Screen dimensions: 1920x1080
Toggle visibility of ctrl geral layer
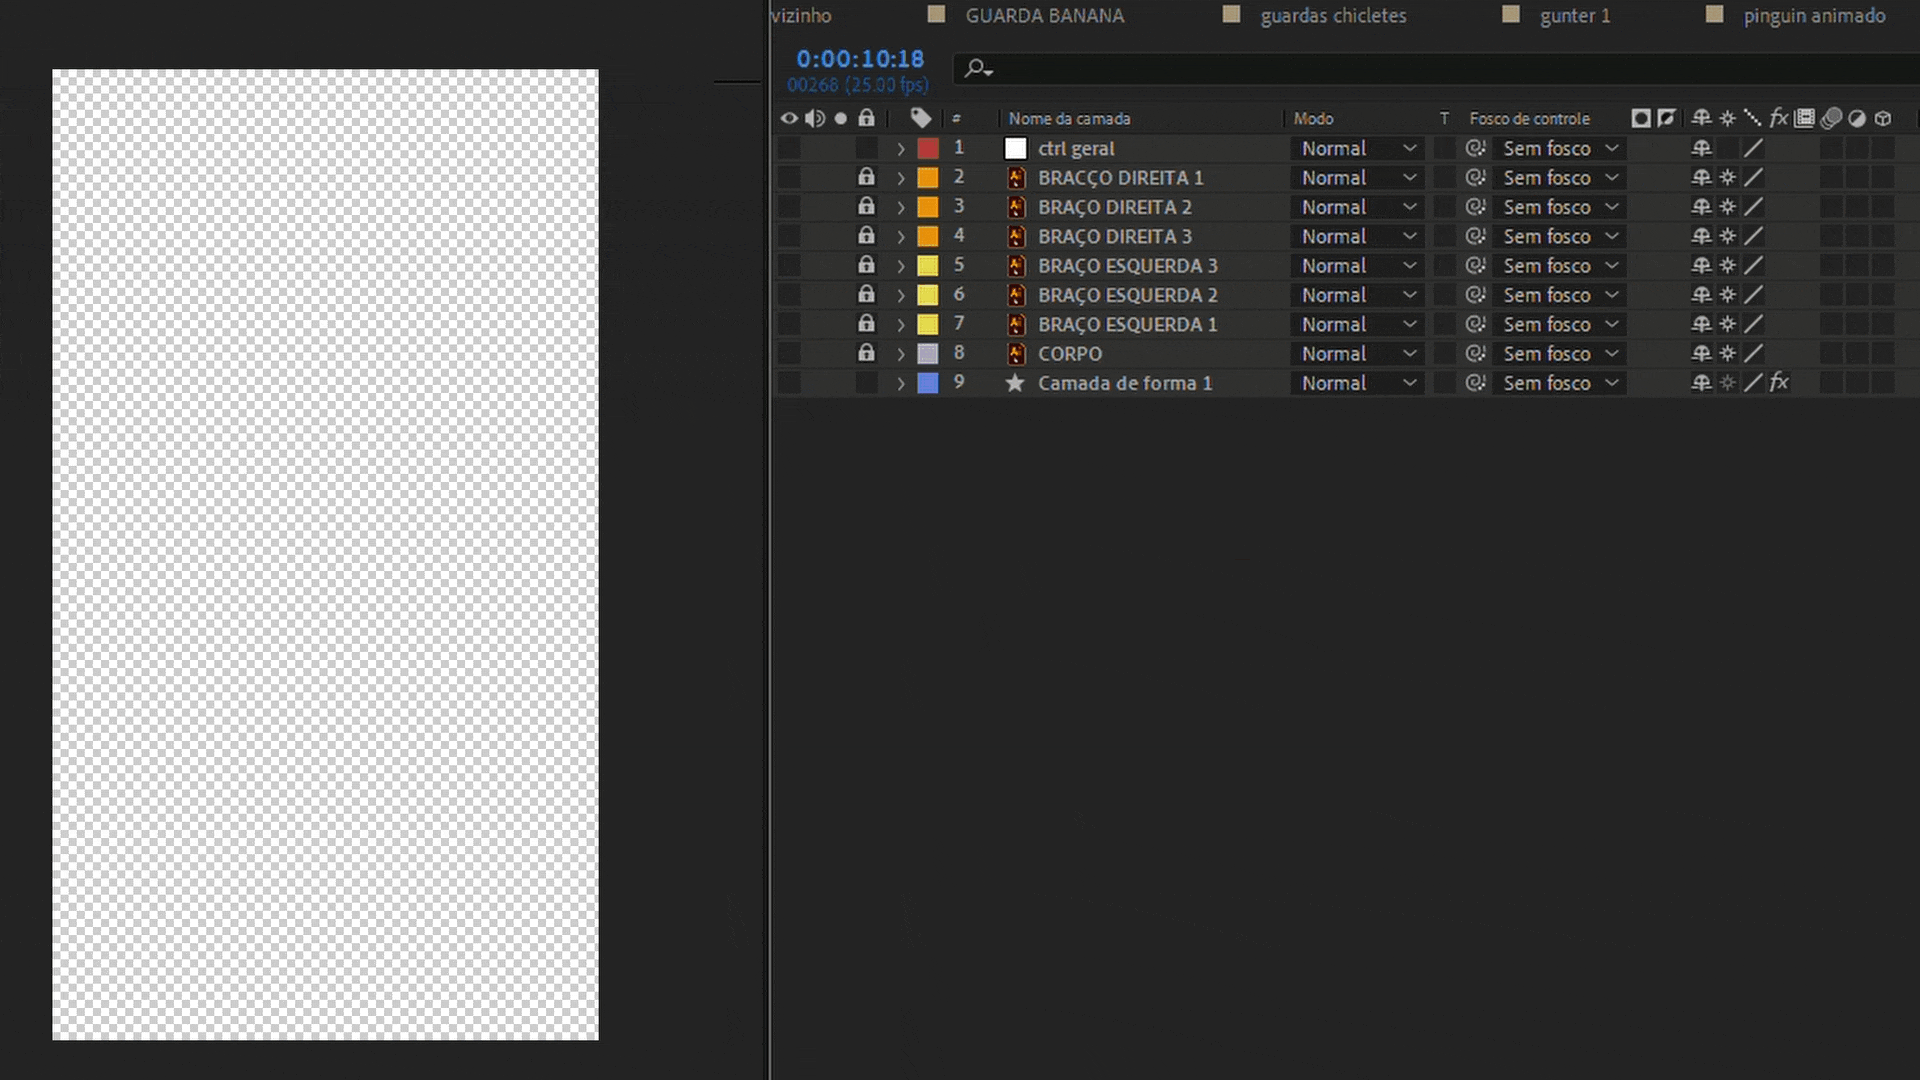789,148
